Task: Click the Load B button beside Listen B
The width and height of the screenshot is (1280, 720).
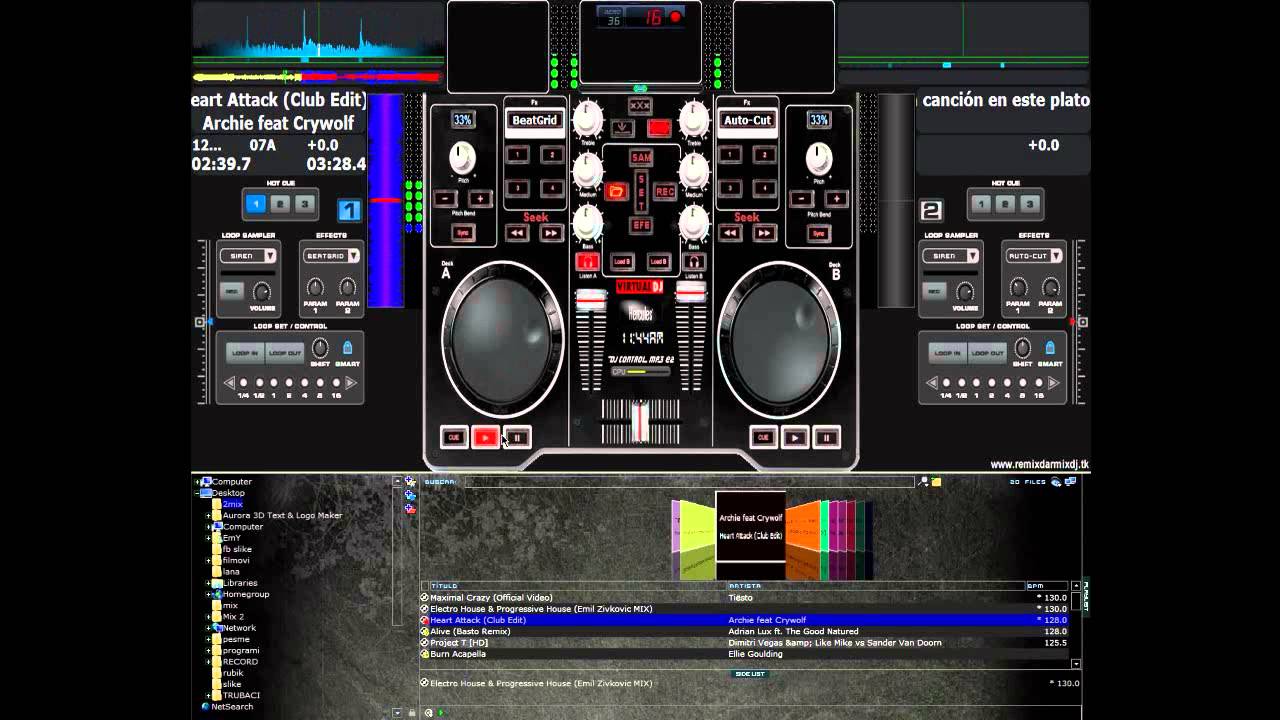Action: [658, 262]
